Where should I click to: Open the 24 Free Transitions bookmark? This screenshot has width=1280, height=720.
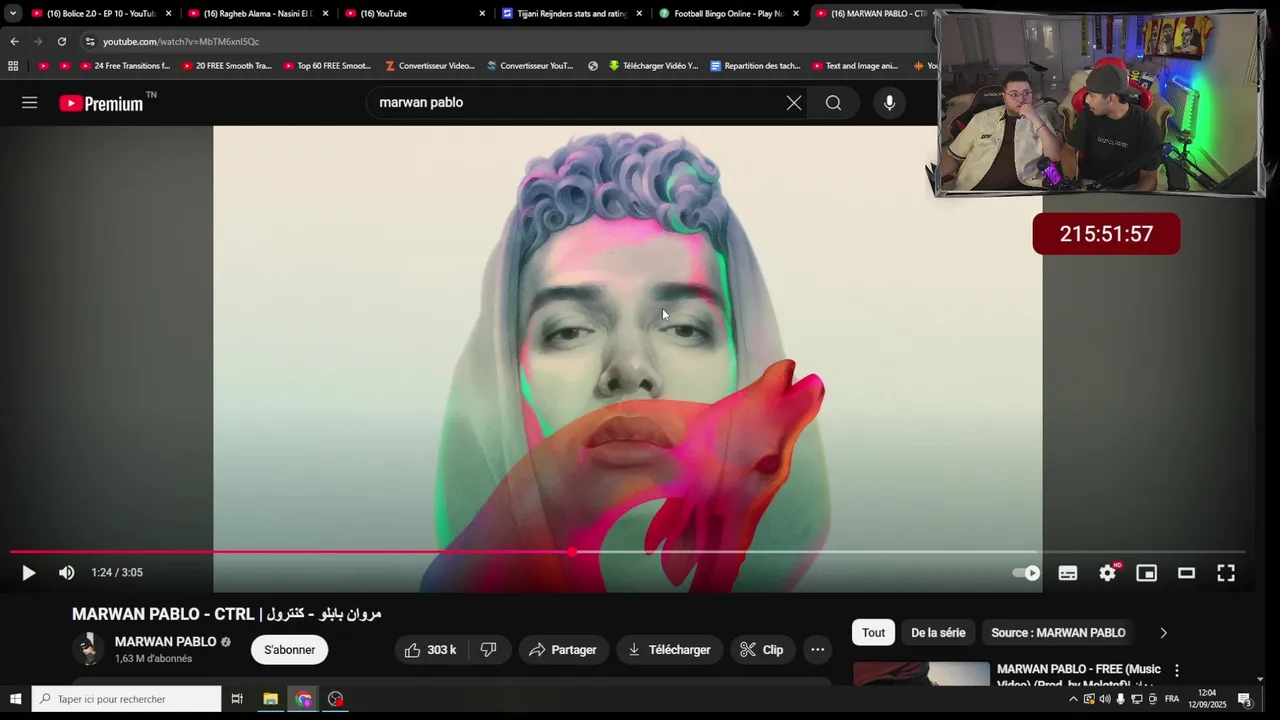(125, 66)
